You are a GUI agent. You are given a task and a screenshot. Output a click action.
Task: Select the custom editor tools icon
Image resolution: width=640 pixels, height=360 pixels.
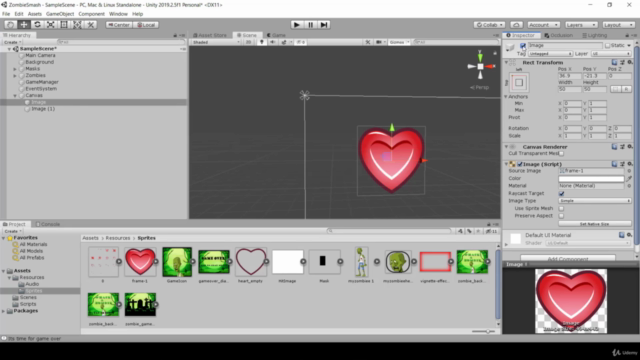tap(91, 25)
